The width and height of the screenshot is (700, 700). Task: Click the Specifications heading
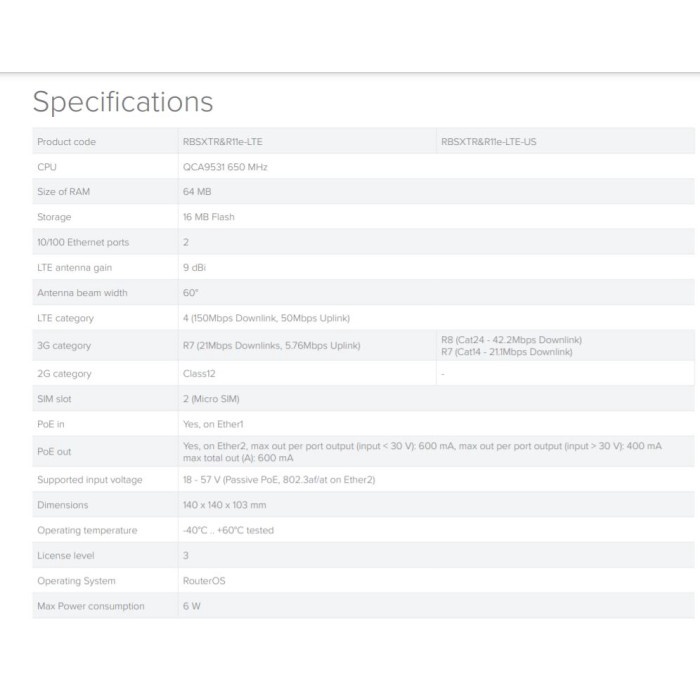coord(122,102)
